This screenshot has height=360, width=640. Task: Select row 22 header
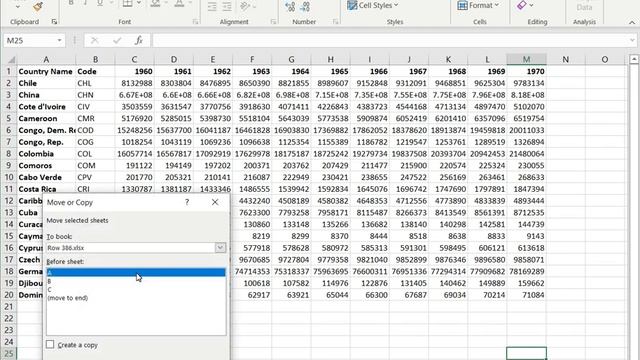[9, 318]
